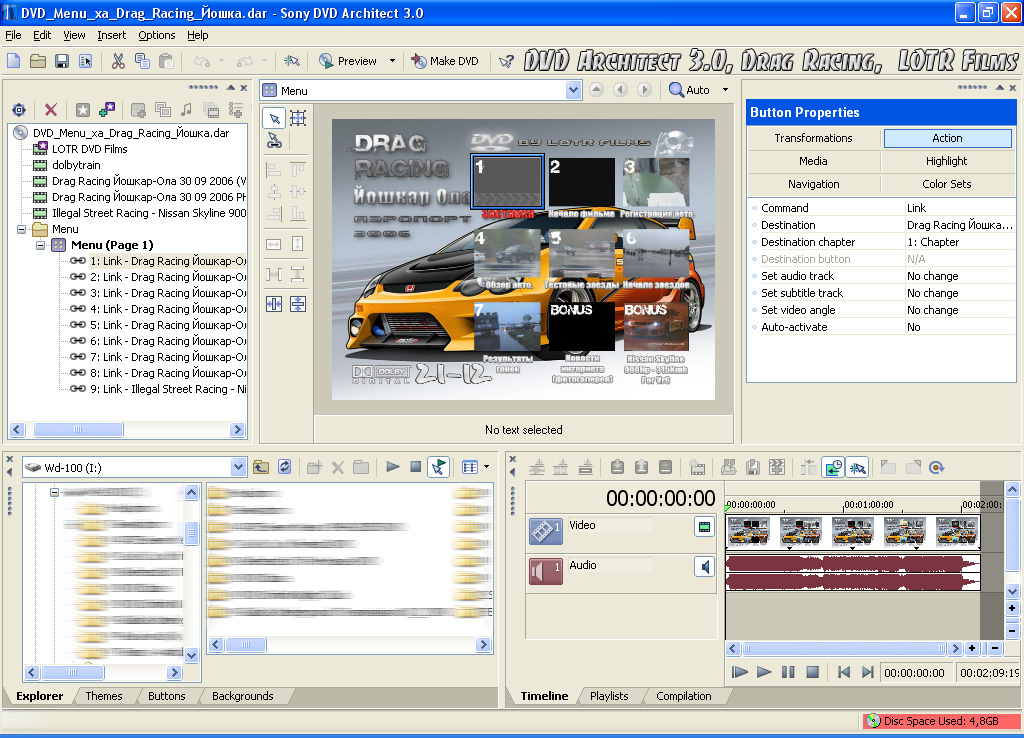Cut selection with the scissors icon
This screenshot has height=738, width=1024.
click(x=118, y=61)
